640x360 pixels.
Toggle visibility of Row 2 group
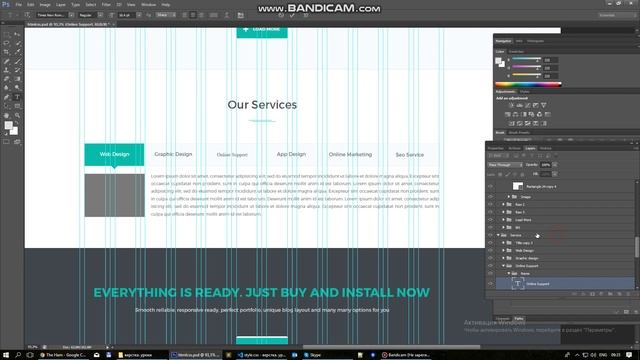[x=490, y=204]
